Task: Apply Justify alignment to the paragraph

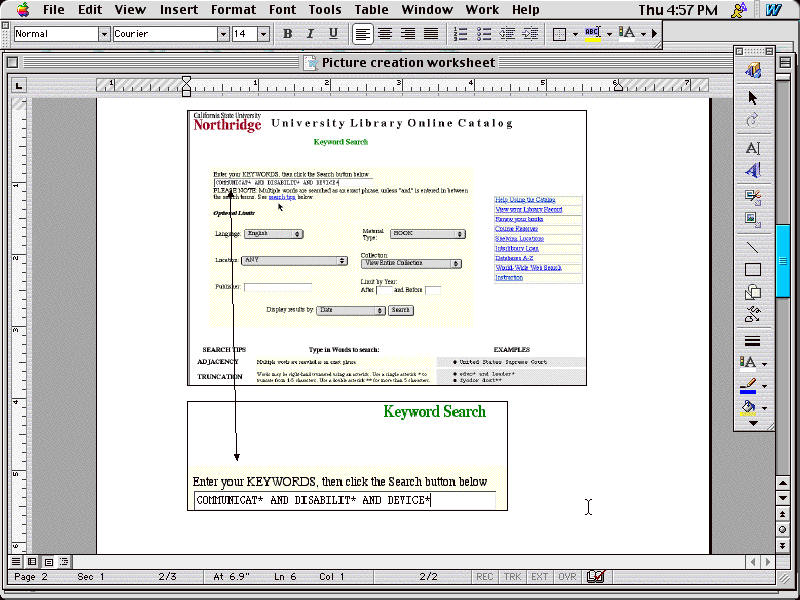Action: 431,34
